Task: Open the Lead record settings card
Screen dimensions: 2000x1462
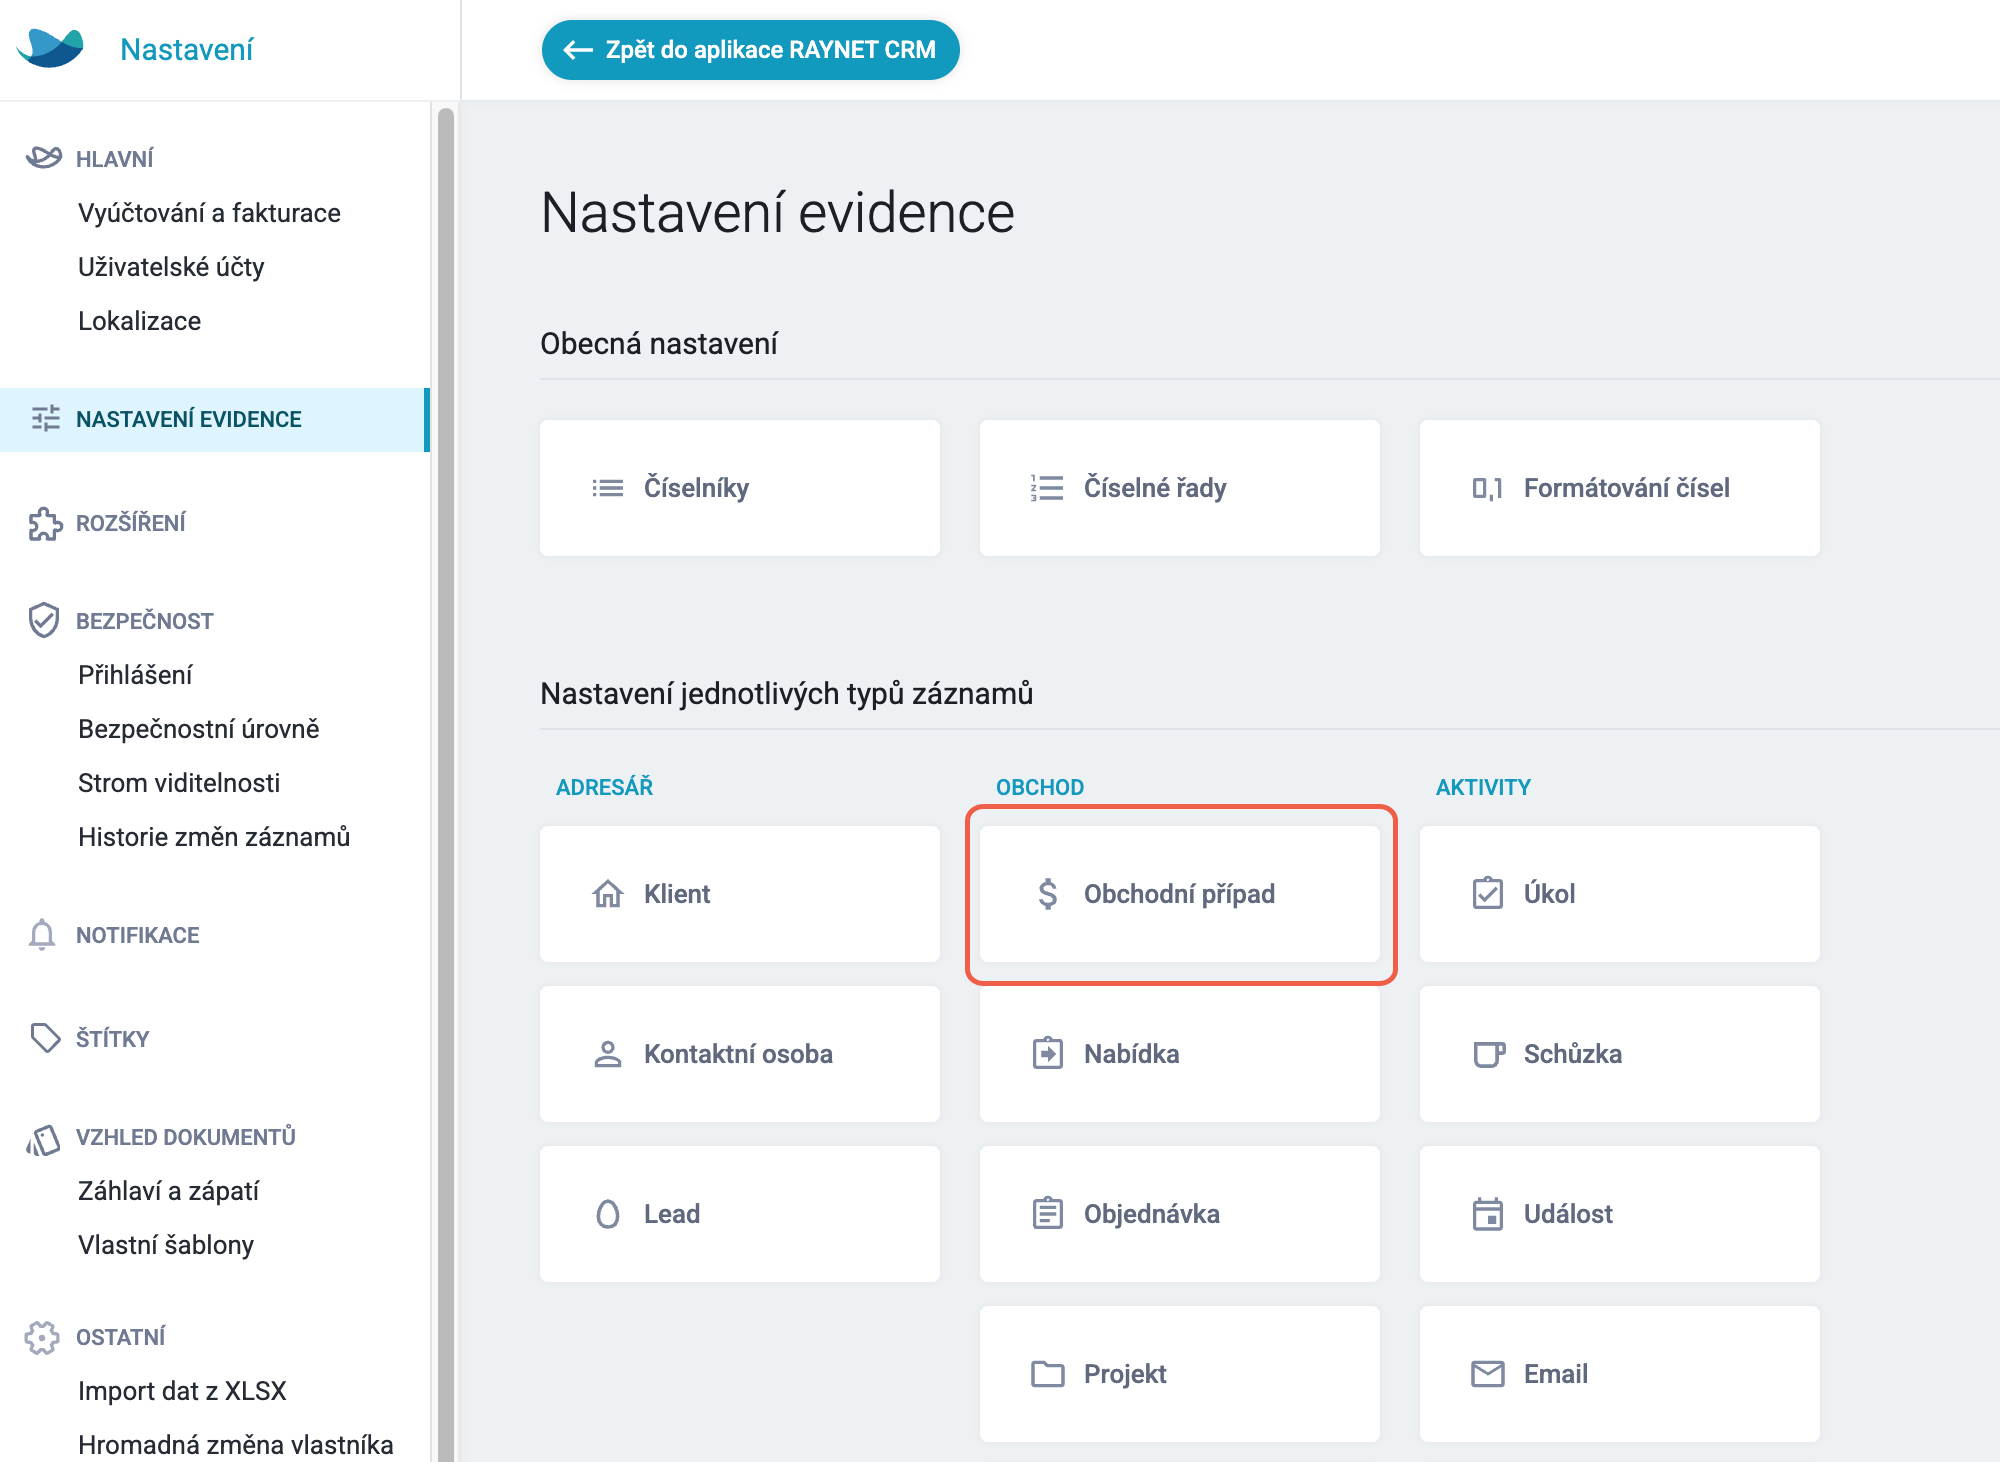Action: (x=740, y=1214)
